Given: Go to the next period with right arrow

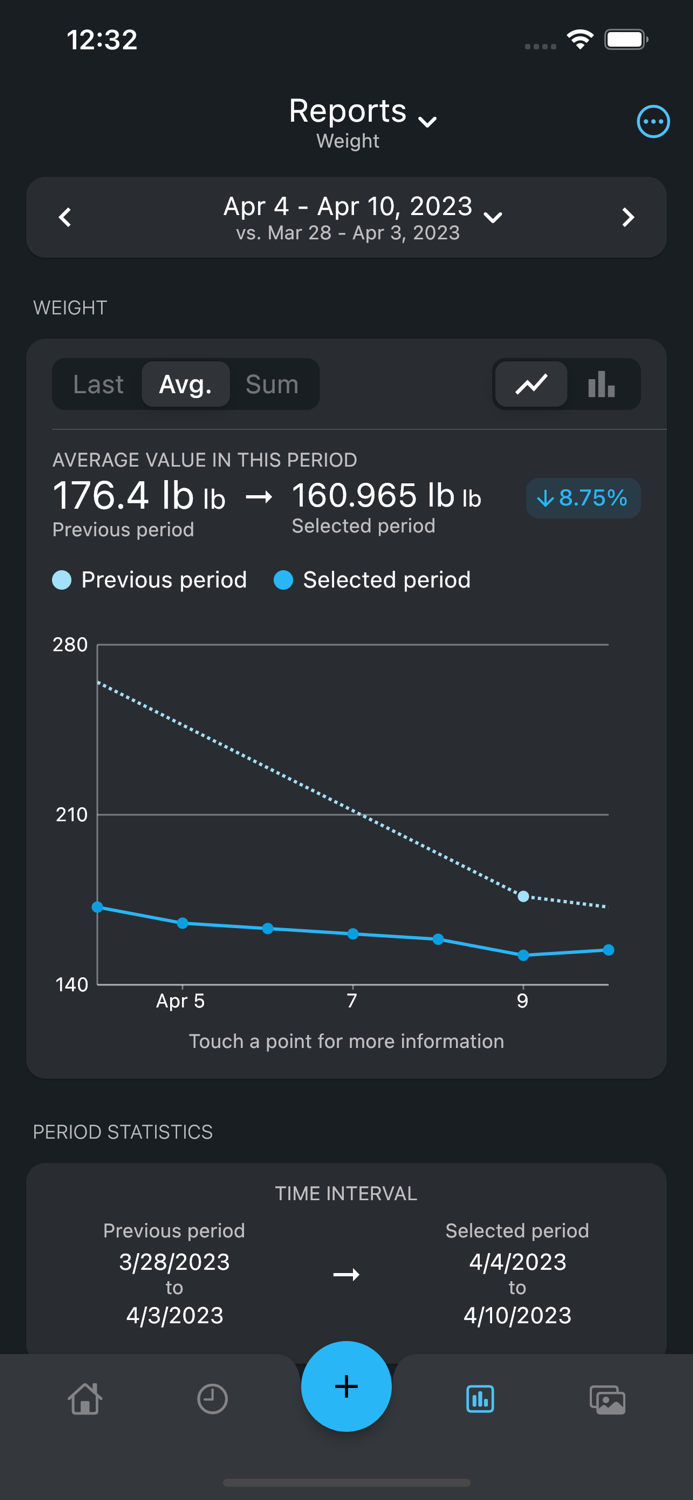Looking at the screenshot, I should click(628, 217).
